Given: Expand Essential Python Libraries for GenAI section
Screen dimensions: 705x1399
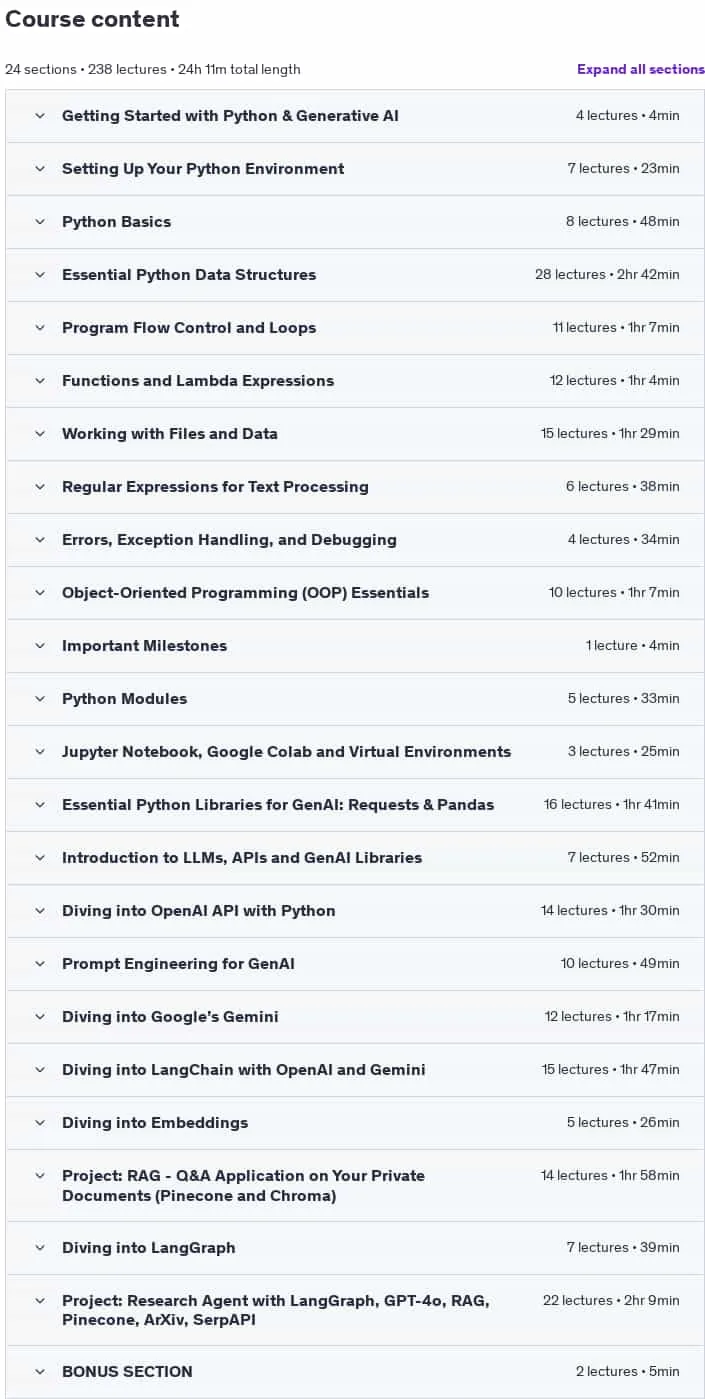Looking at the screenshot, I should pos(355,805).
